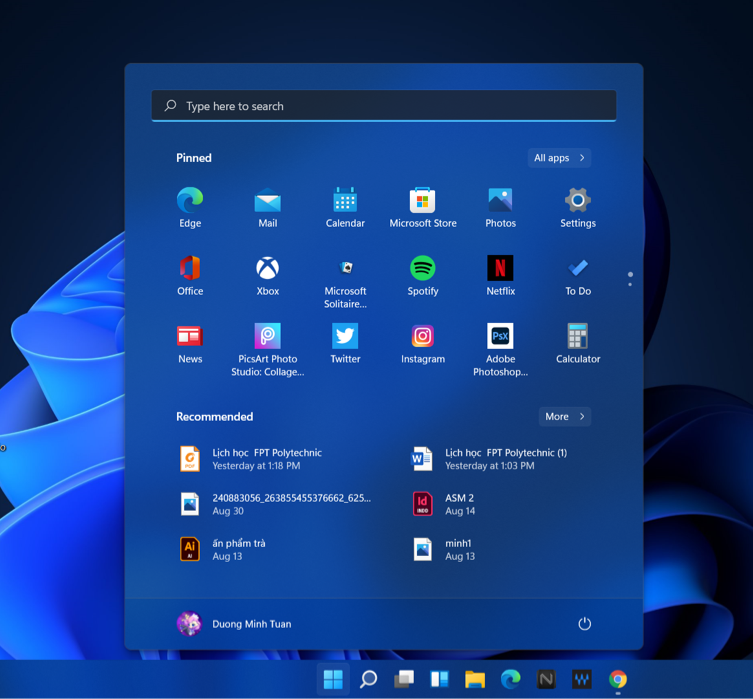Launch Netflix from pinned apps
The height and width of the screenshot is (699, 753).
click(x=500, y=269)
